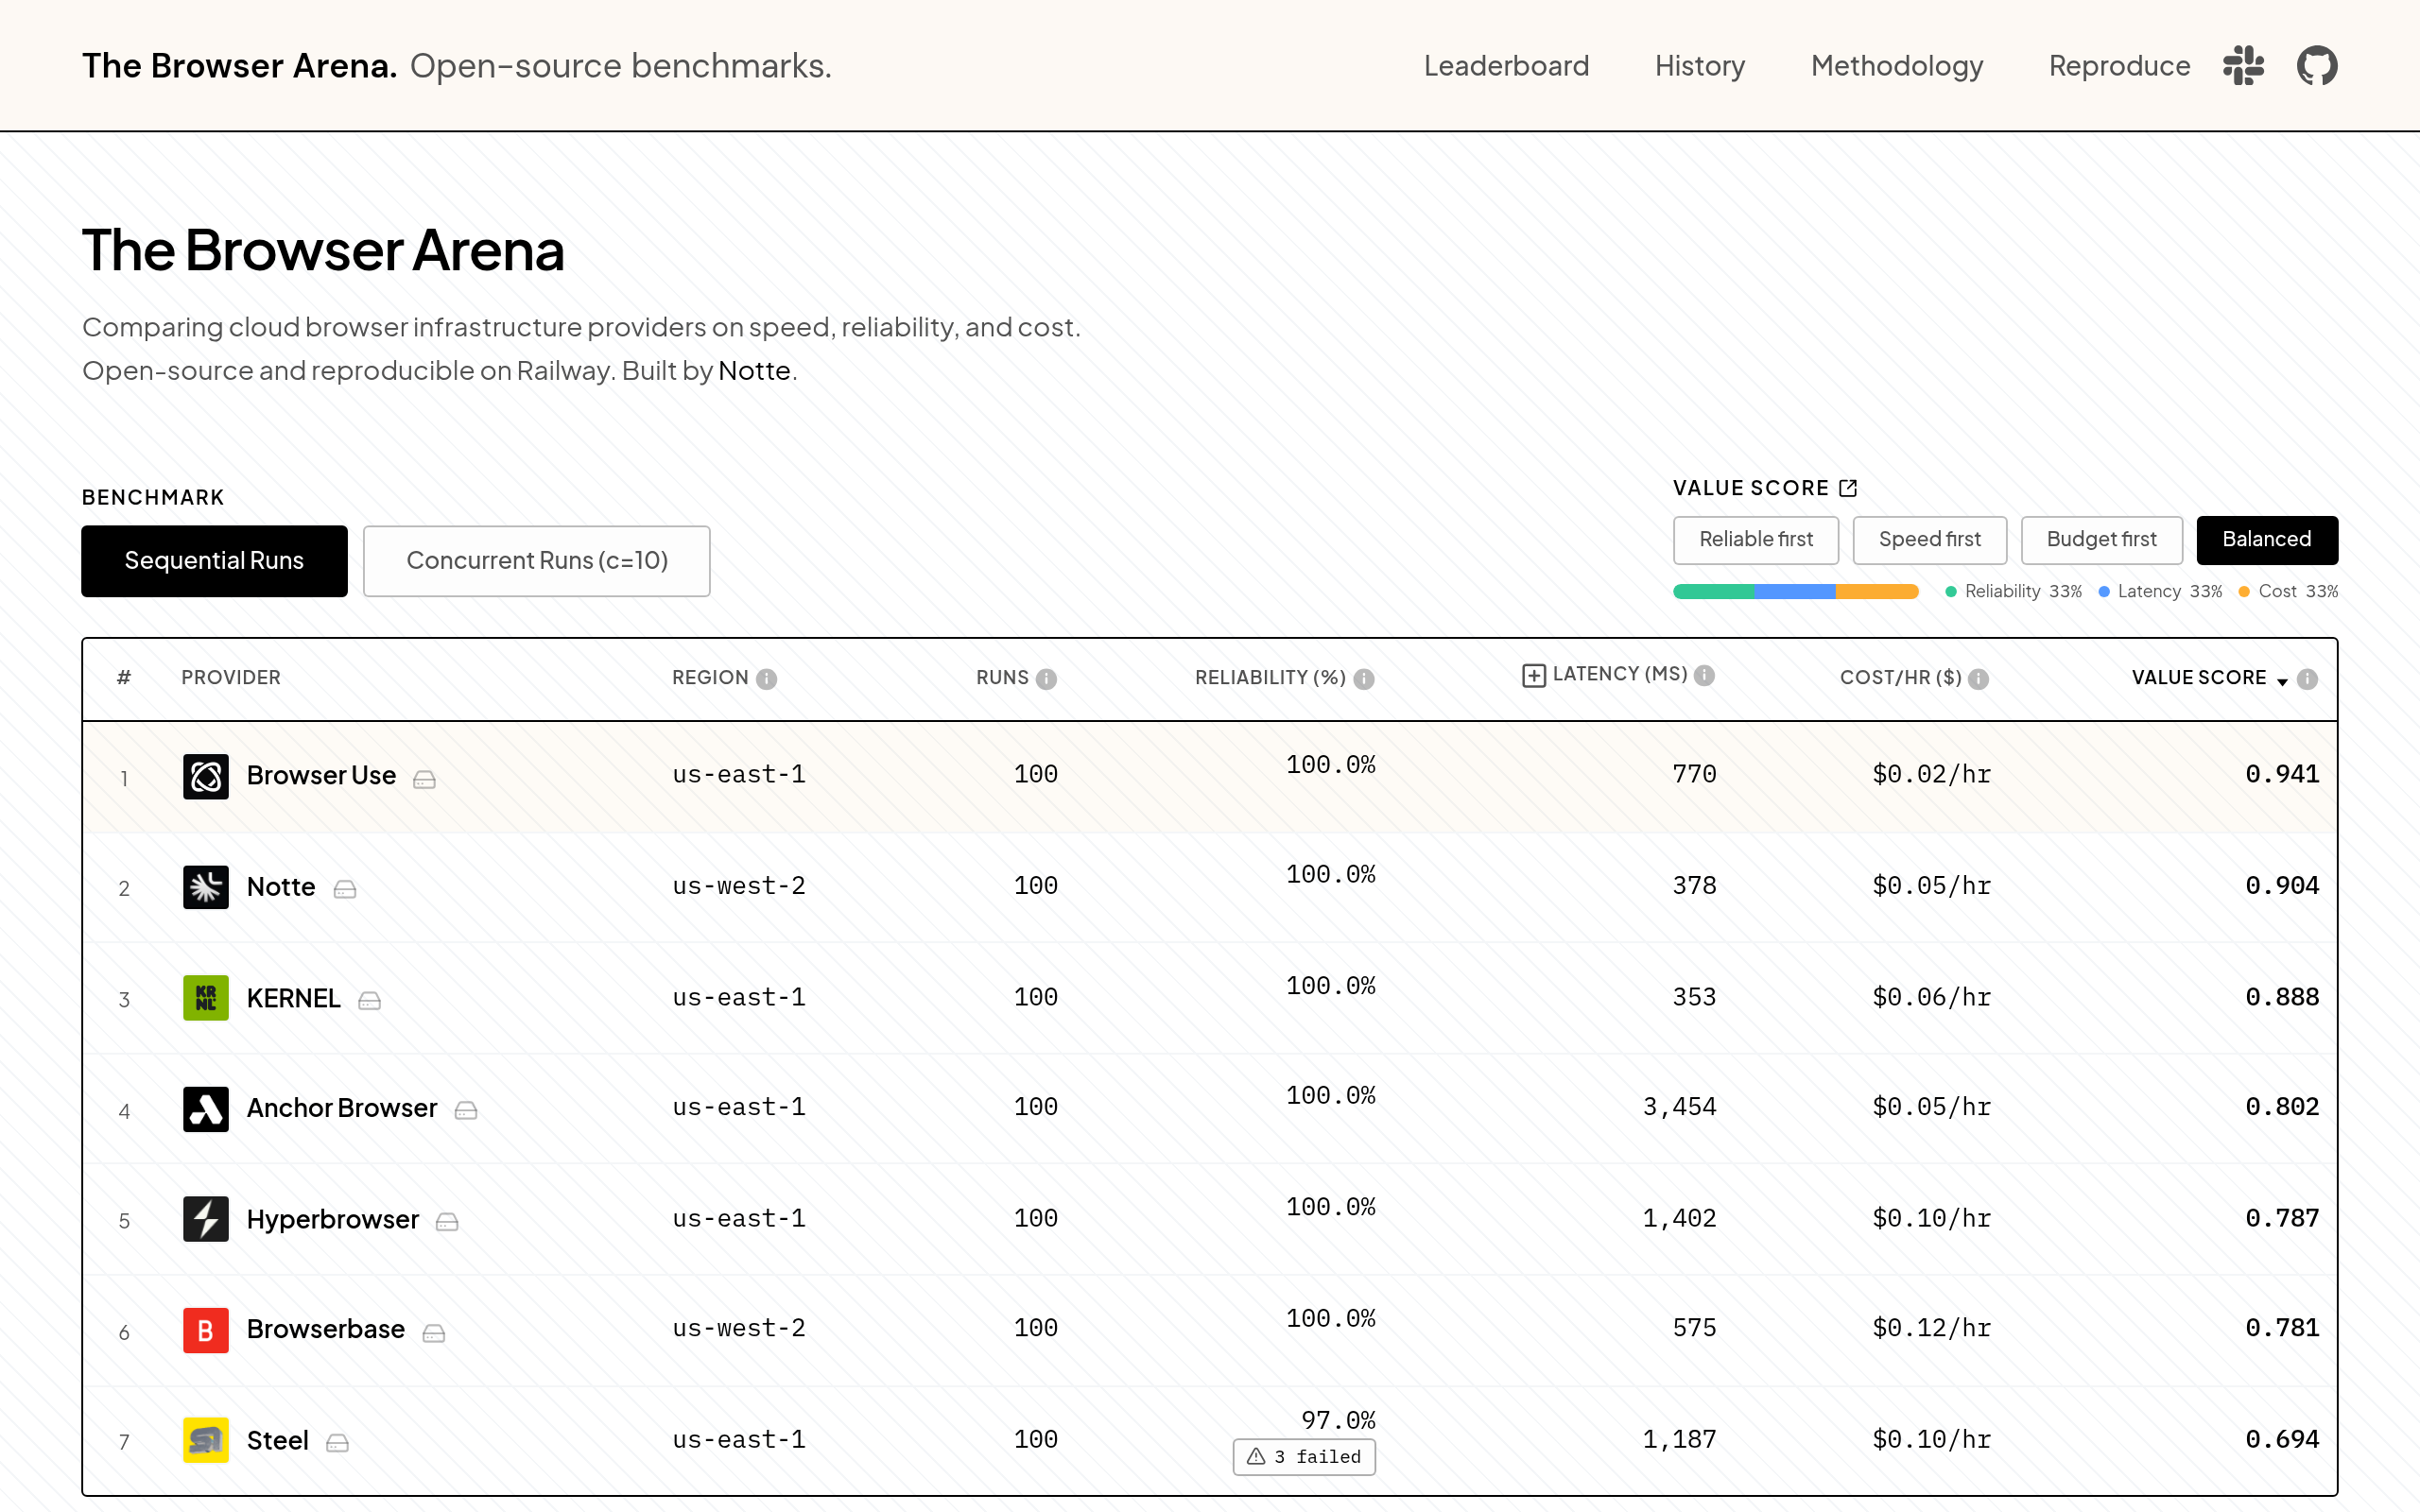This screenshot has width=2420, height=1512.
Task: Click the 0.694 value score cell
Action: (x=2281, y=1439)
